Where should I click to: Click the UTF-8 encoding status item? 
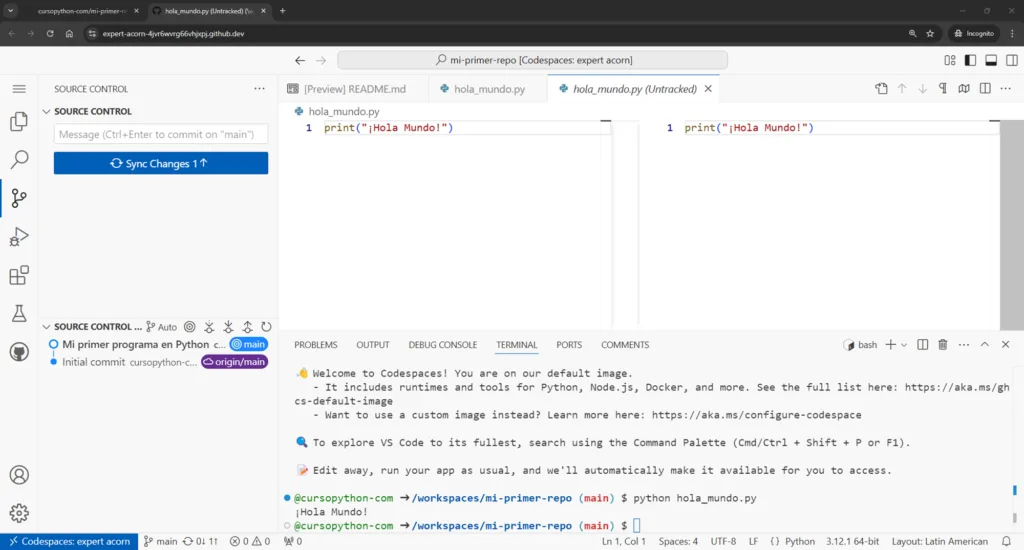point(723,542)
